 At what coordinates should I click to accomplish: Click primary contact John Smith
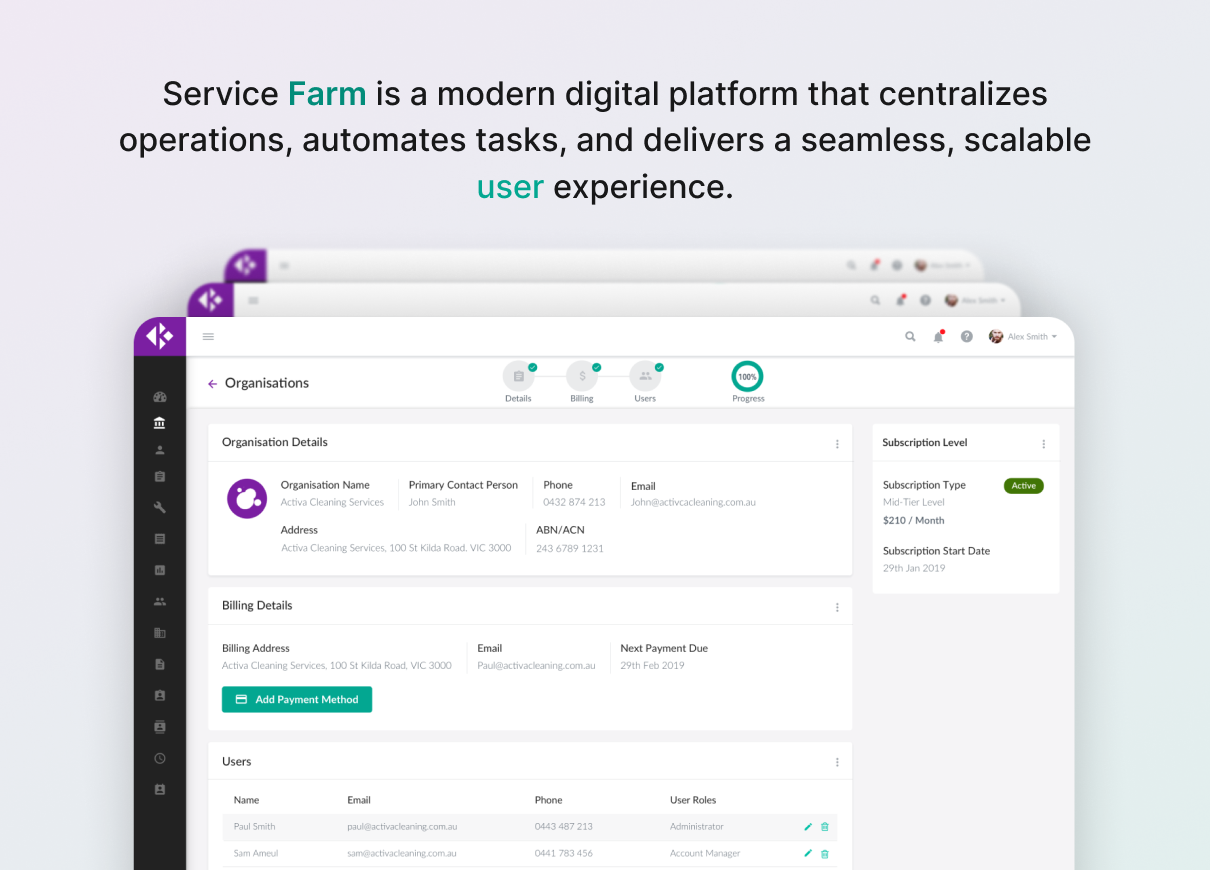point(432,502)
